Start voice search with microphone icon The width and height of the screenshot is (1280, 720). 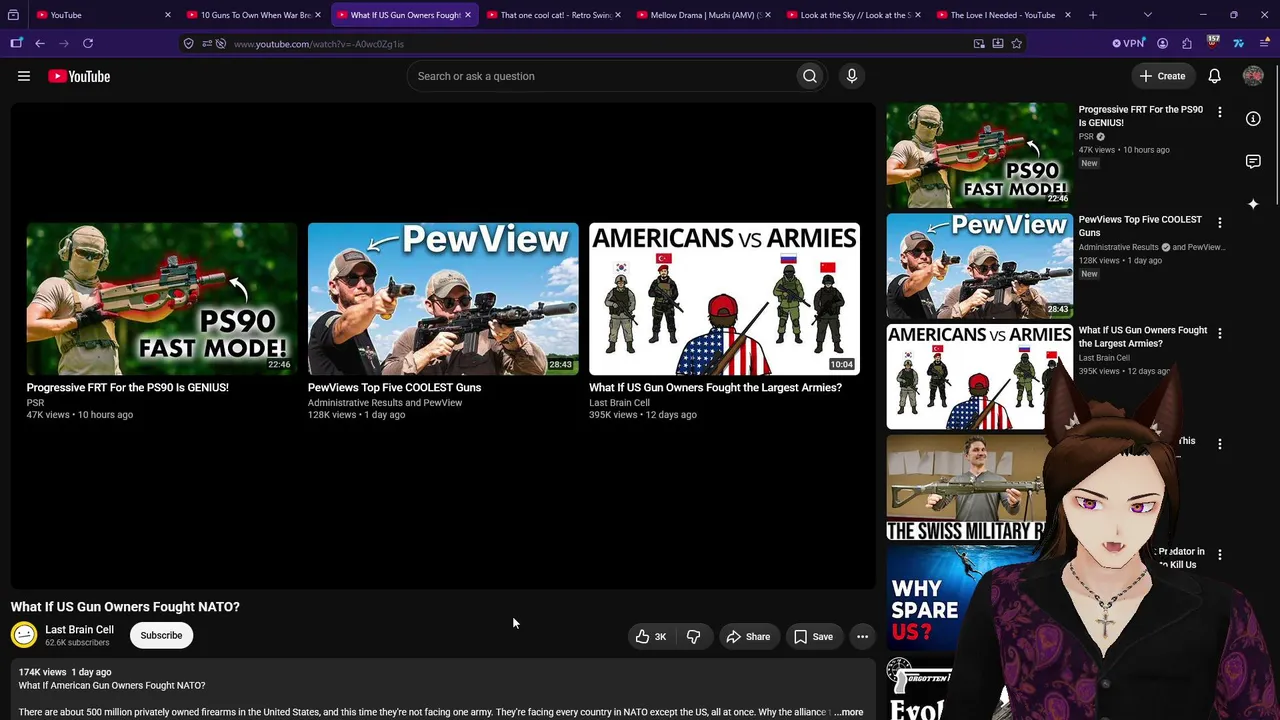click(852, 76)
